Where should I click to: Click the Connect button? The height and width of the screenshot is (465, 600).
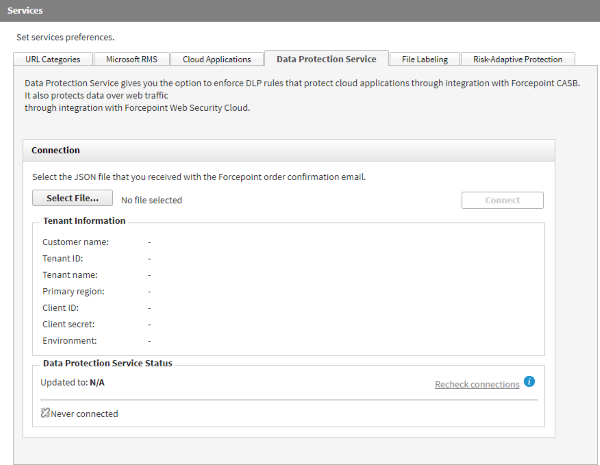[502, 200]
